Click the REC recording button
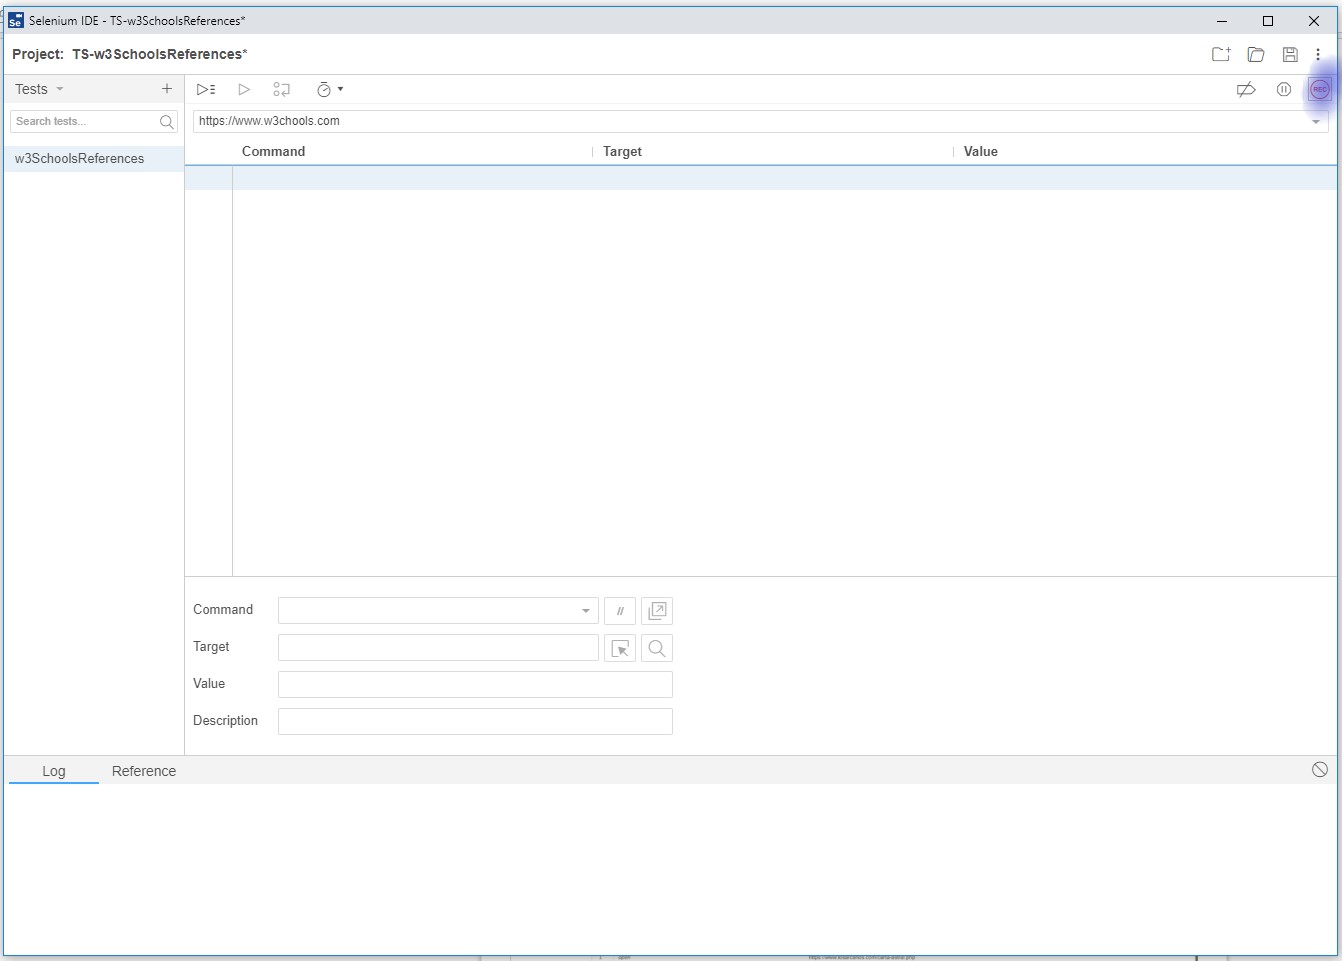The height and width of the screenshot is (961, 1342). coord(1320,89)
